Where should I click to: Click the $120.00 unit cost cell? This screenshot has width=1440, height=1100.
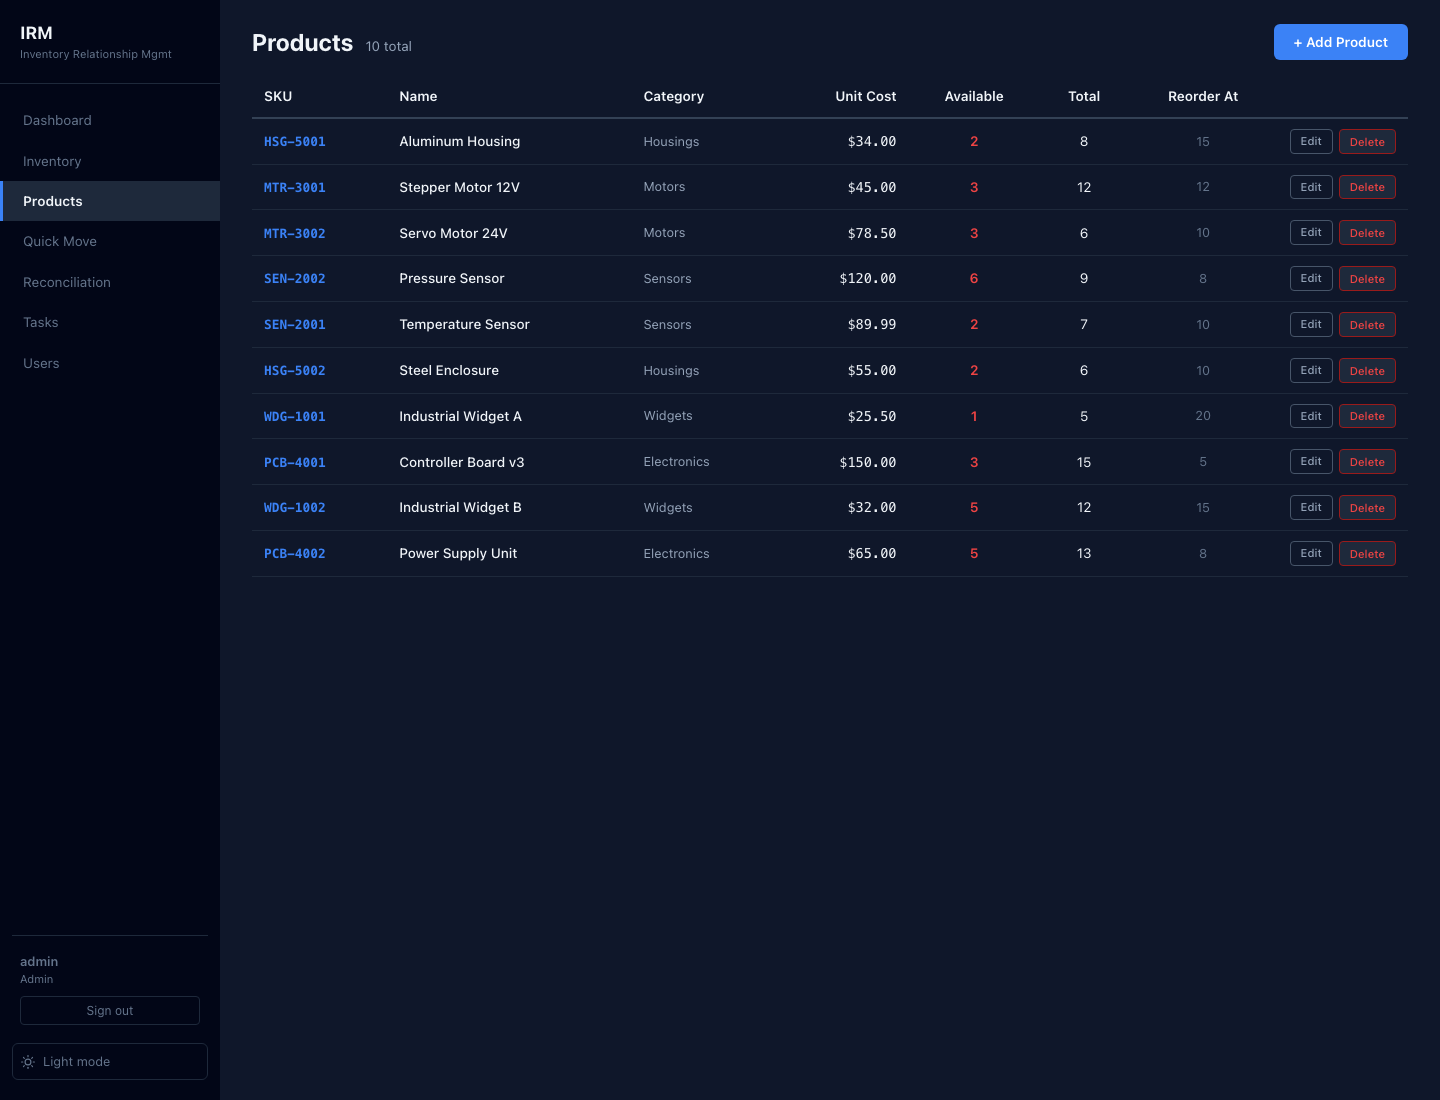point(867,279)
